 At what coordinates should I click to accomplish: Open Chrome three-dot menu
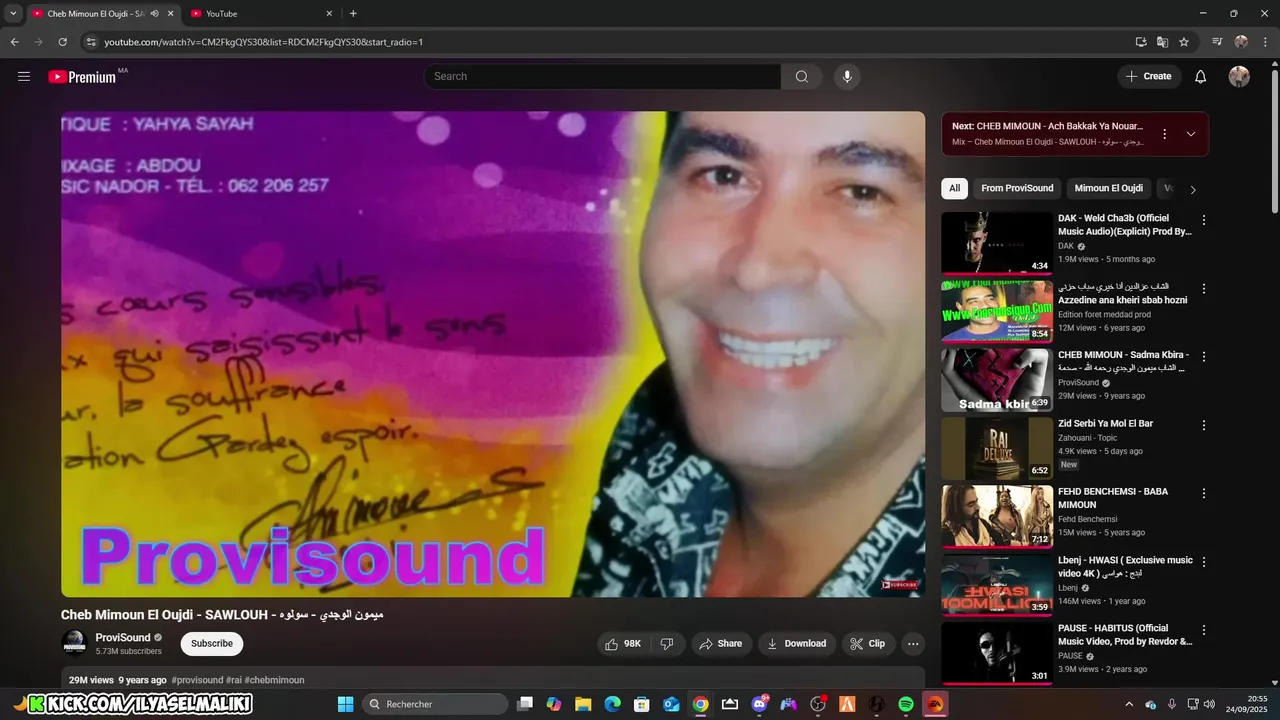coord(1265,42)
